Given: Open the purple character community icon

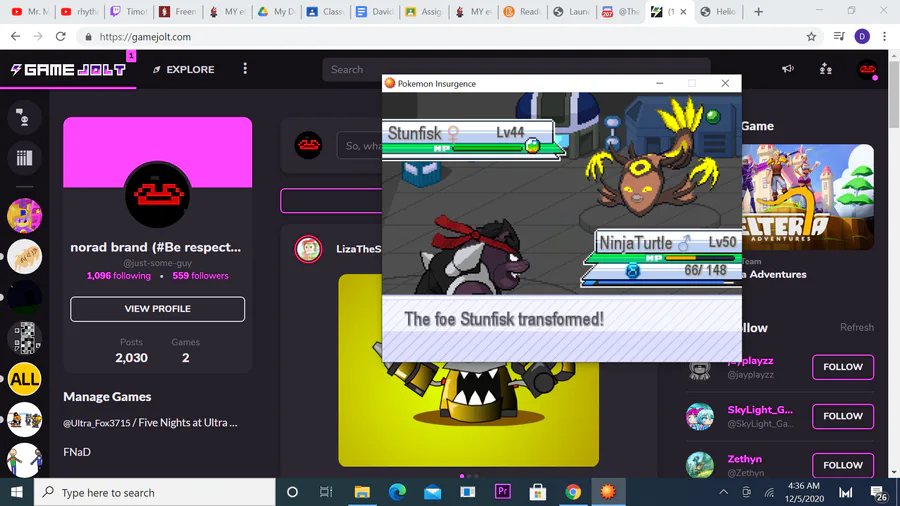Looking at the screenshot, I should coord(24,216).
